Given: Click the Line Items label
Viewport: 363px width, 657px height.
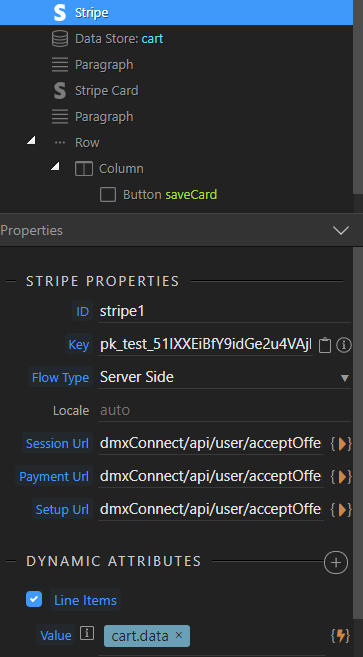Looking at the screenshot, I should (86, 600).
